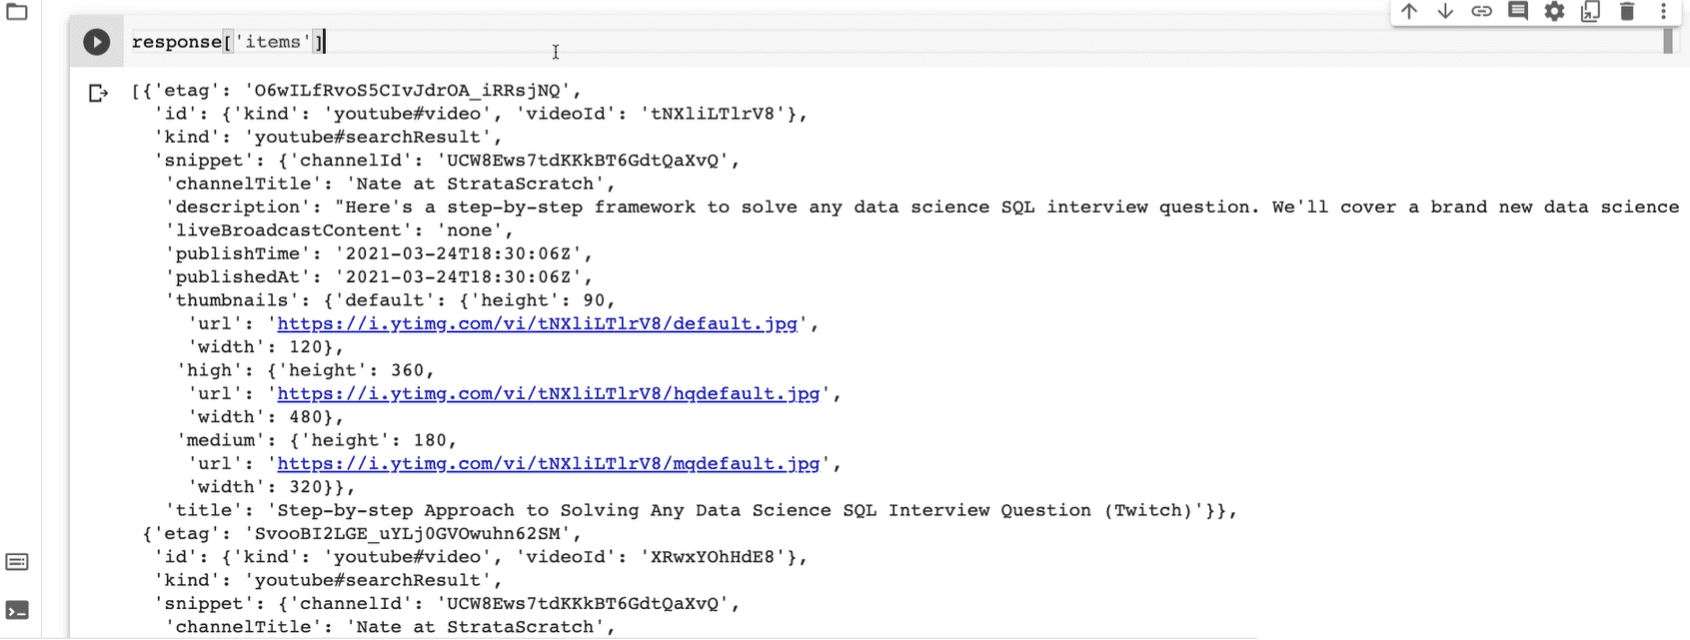This screenshot has width=1690, height=640.
Task: Open the Terminal from left sidebar
Action: click(17, 610)
